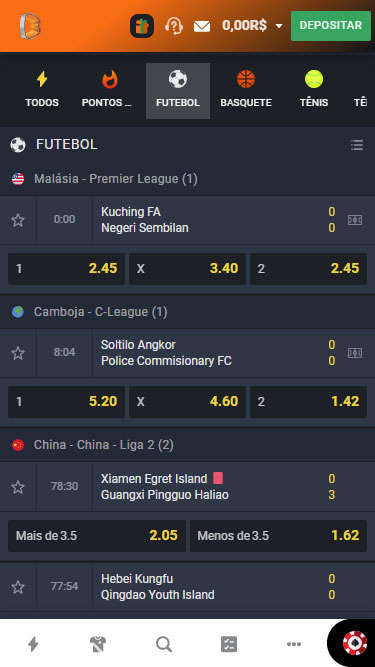Open the gift box bonus icon

pyautogui.click(x=142, y=26)
